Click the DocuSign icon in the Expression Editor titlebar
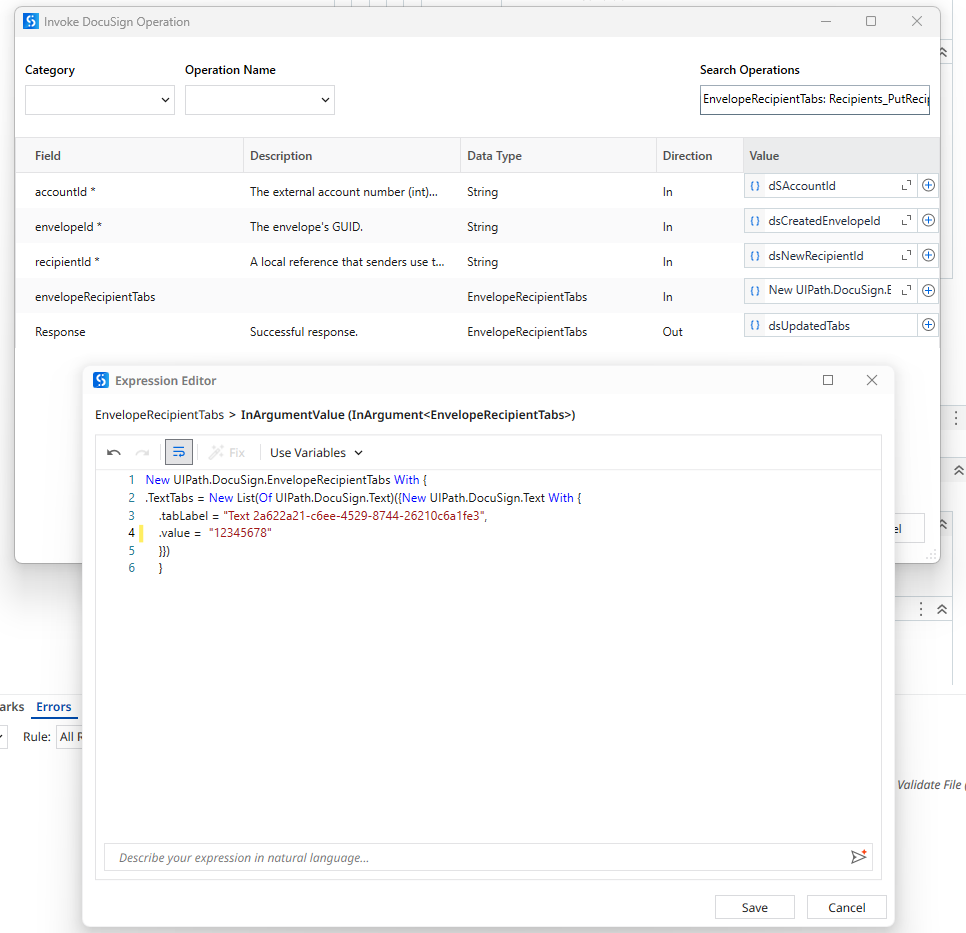Image resolution: width=966 pixels, height=933 pixels. pos(100,380)
